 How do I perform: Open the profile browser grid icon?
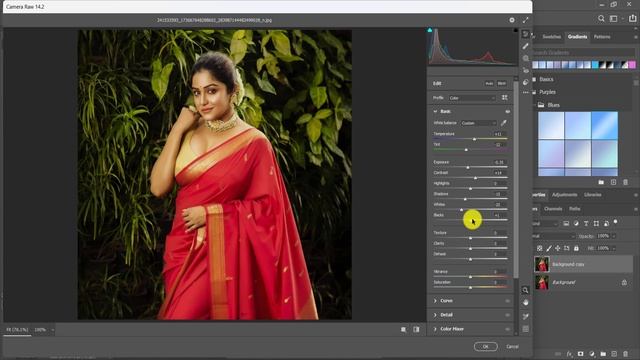505,98
